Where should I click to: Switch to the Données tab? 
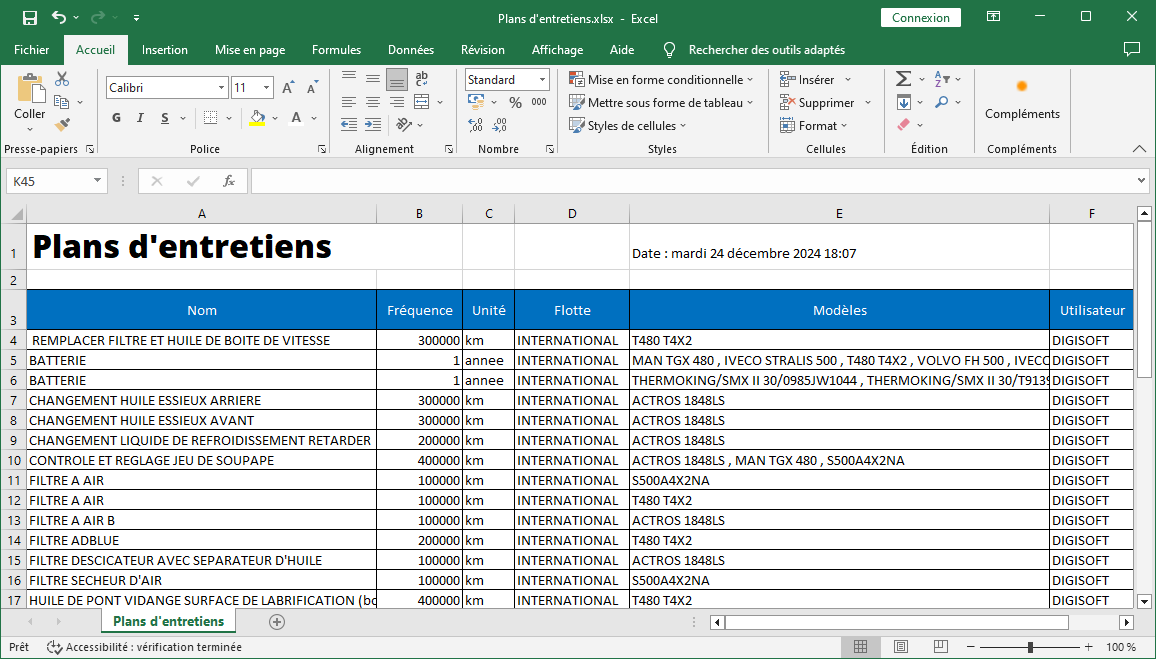411,49
